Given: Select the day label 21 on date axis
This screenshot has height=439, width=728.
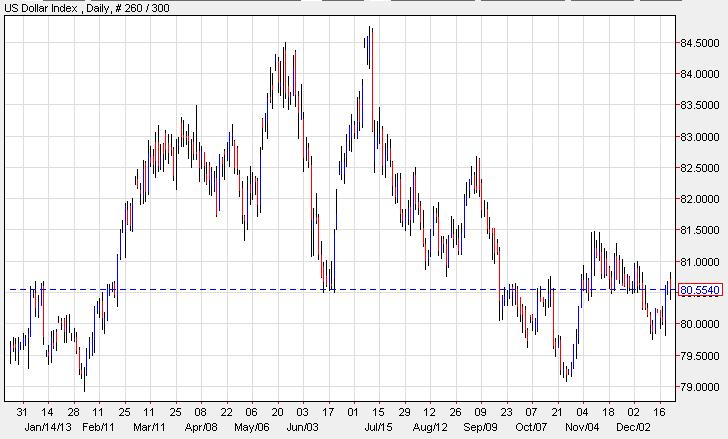Looking at the screenshot, I should tap(557, 412).
